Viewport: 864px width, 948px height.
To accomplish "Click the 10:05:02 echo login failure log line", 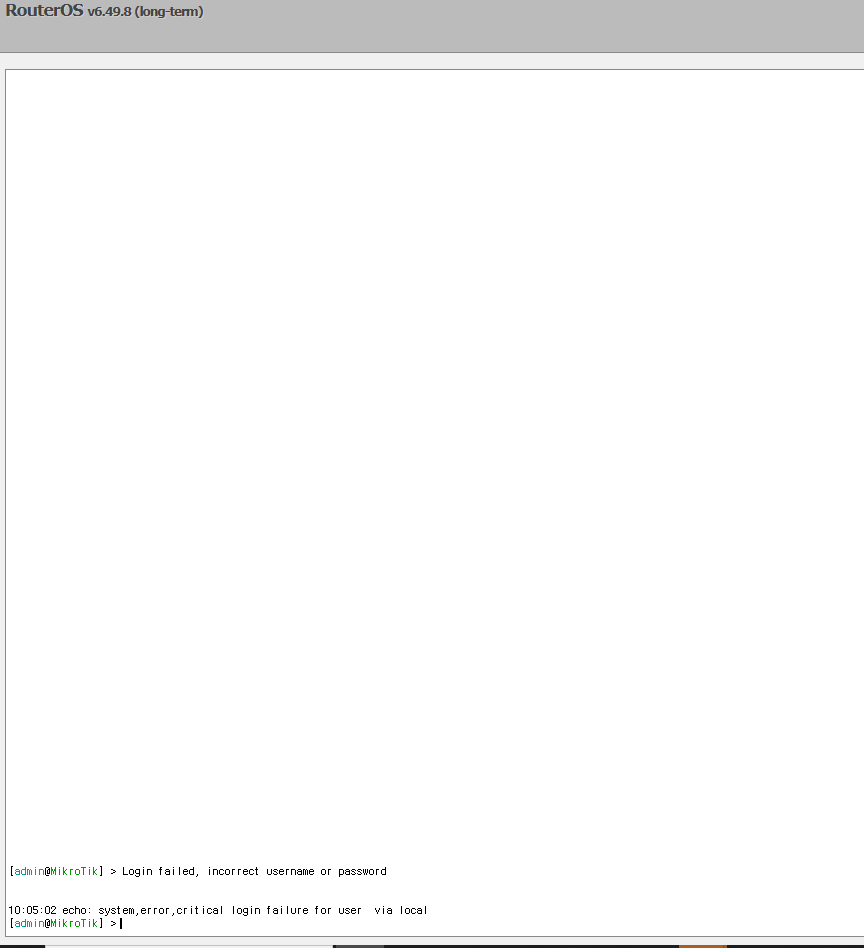I will pyautogui.click(x=218, y=910).
